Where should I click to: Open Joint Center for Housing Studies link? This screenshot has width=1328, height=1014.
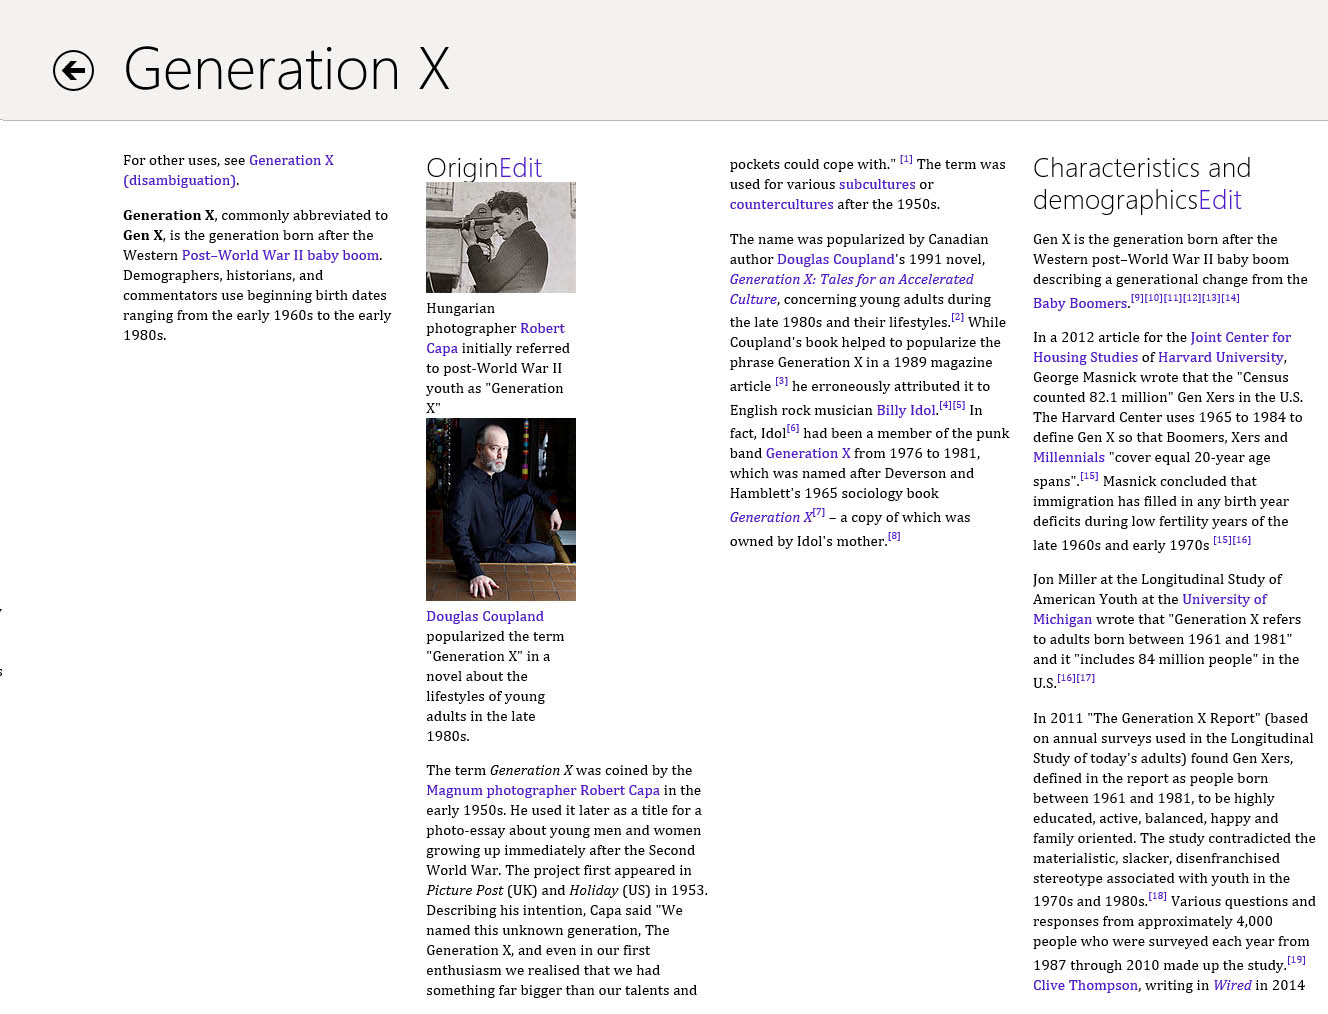(1162, 347)
